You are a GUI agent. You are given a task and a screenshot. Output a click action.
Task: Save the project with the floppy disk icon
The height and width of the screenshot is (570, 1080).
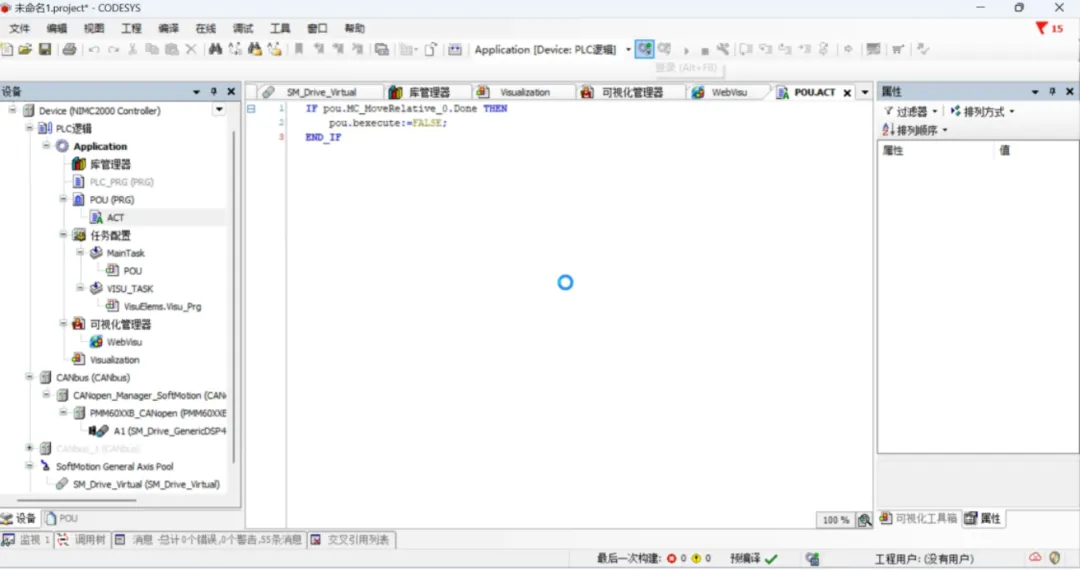pos(45,49)
